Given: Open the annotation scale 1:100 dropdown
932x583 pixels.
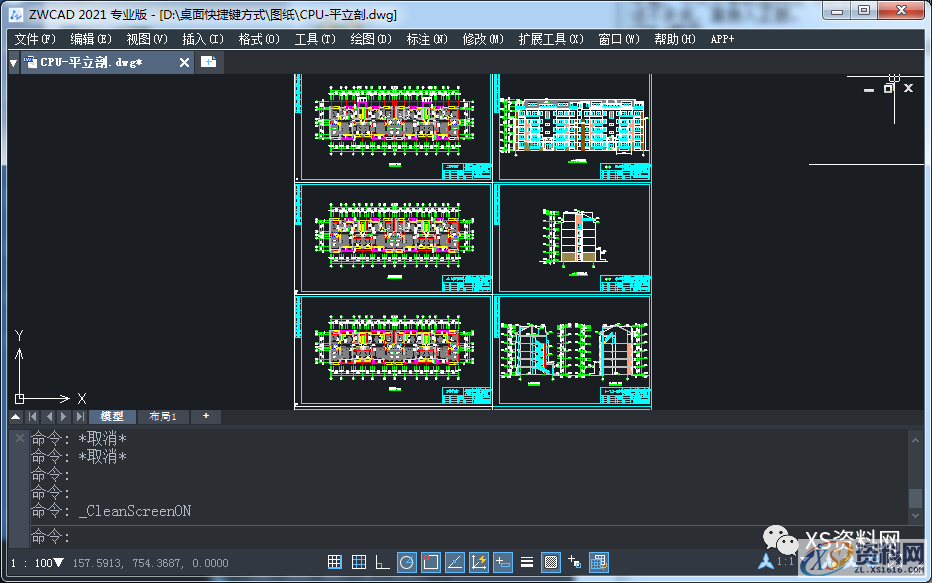Looking at the screenshot, I should click(59, 563).
